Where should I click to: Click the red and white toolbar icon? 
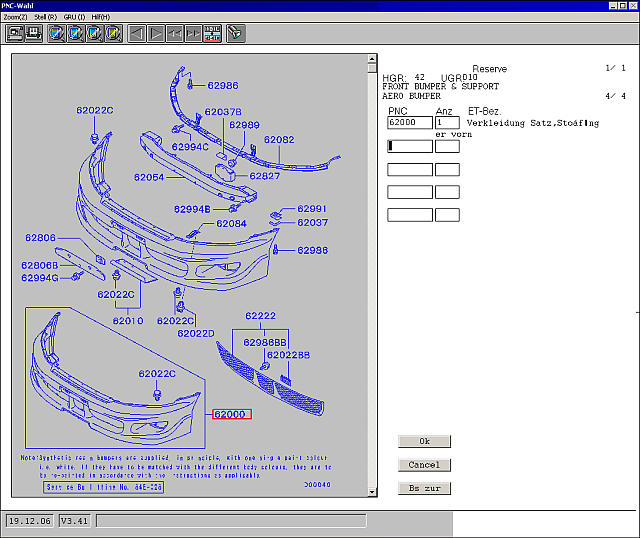212,33
